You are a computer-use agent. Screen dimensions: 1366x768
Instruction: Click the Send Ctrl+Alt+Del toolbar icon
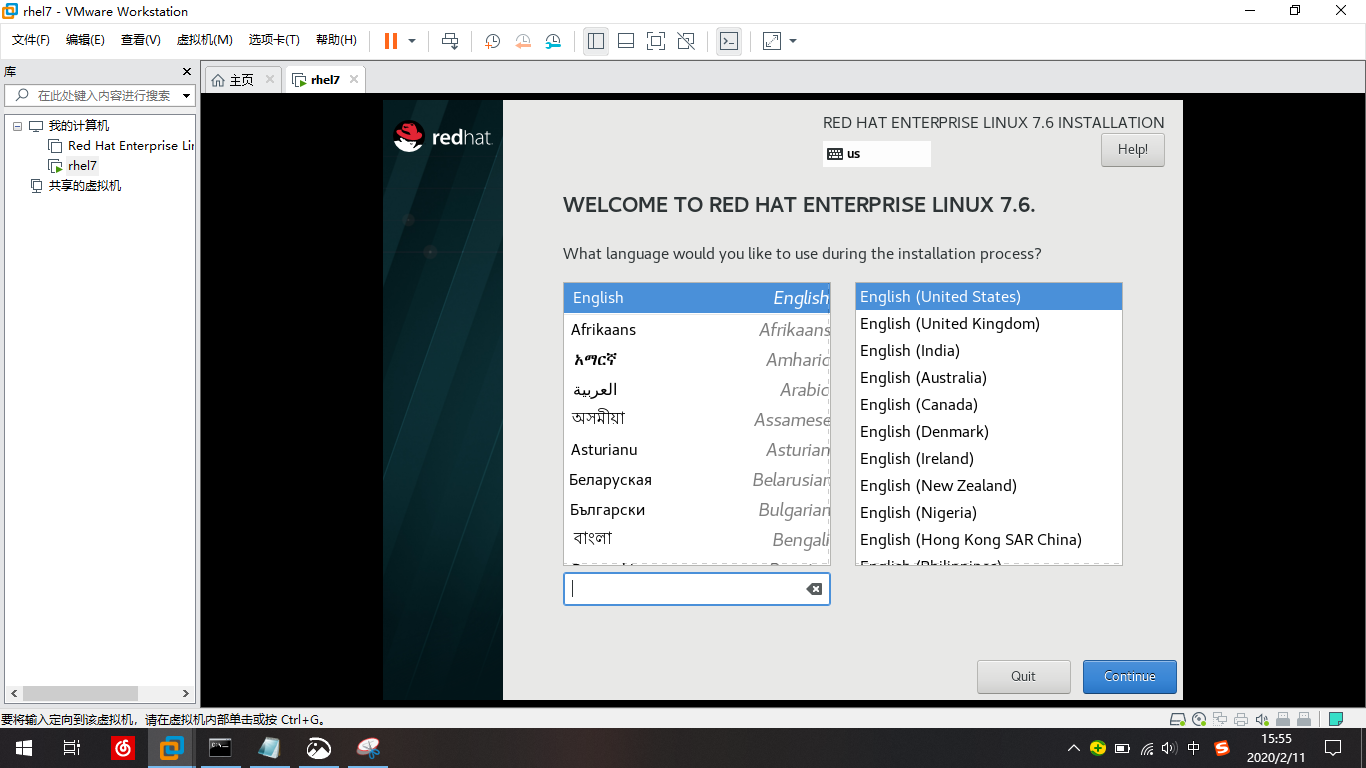click(450, 41)
